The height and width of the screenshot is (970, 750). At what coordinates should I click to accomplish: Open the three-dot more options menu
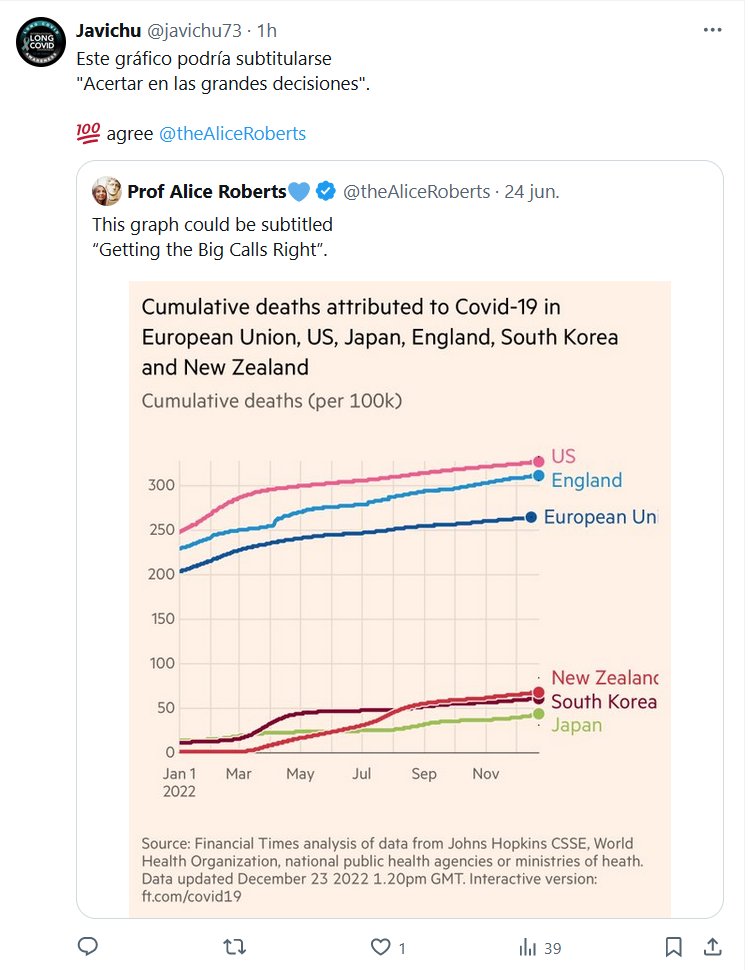click(712, 30)
